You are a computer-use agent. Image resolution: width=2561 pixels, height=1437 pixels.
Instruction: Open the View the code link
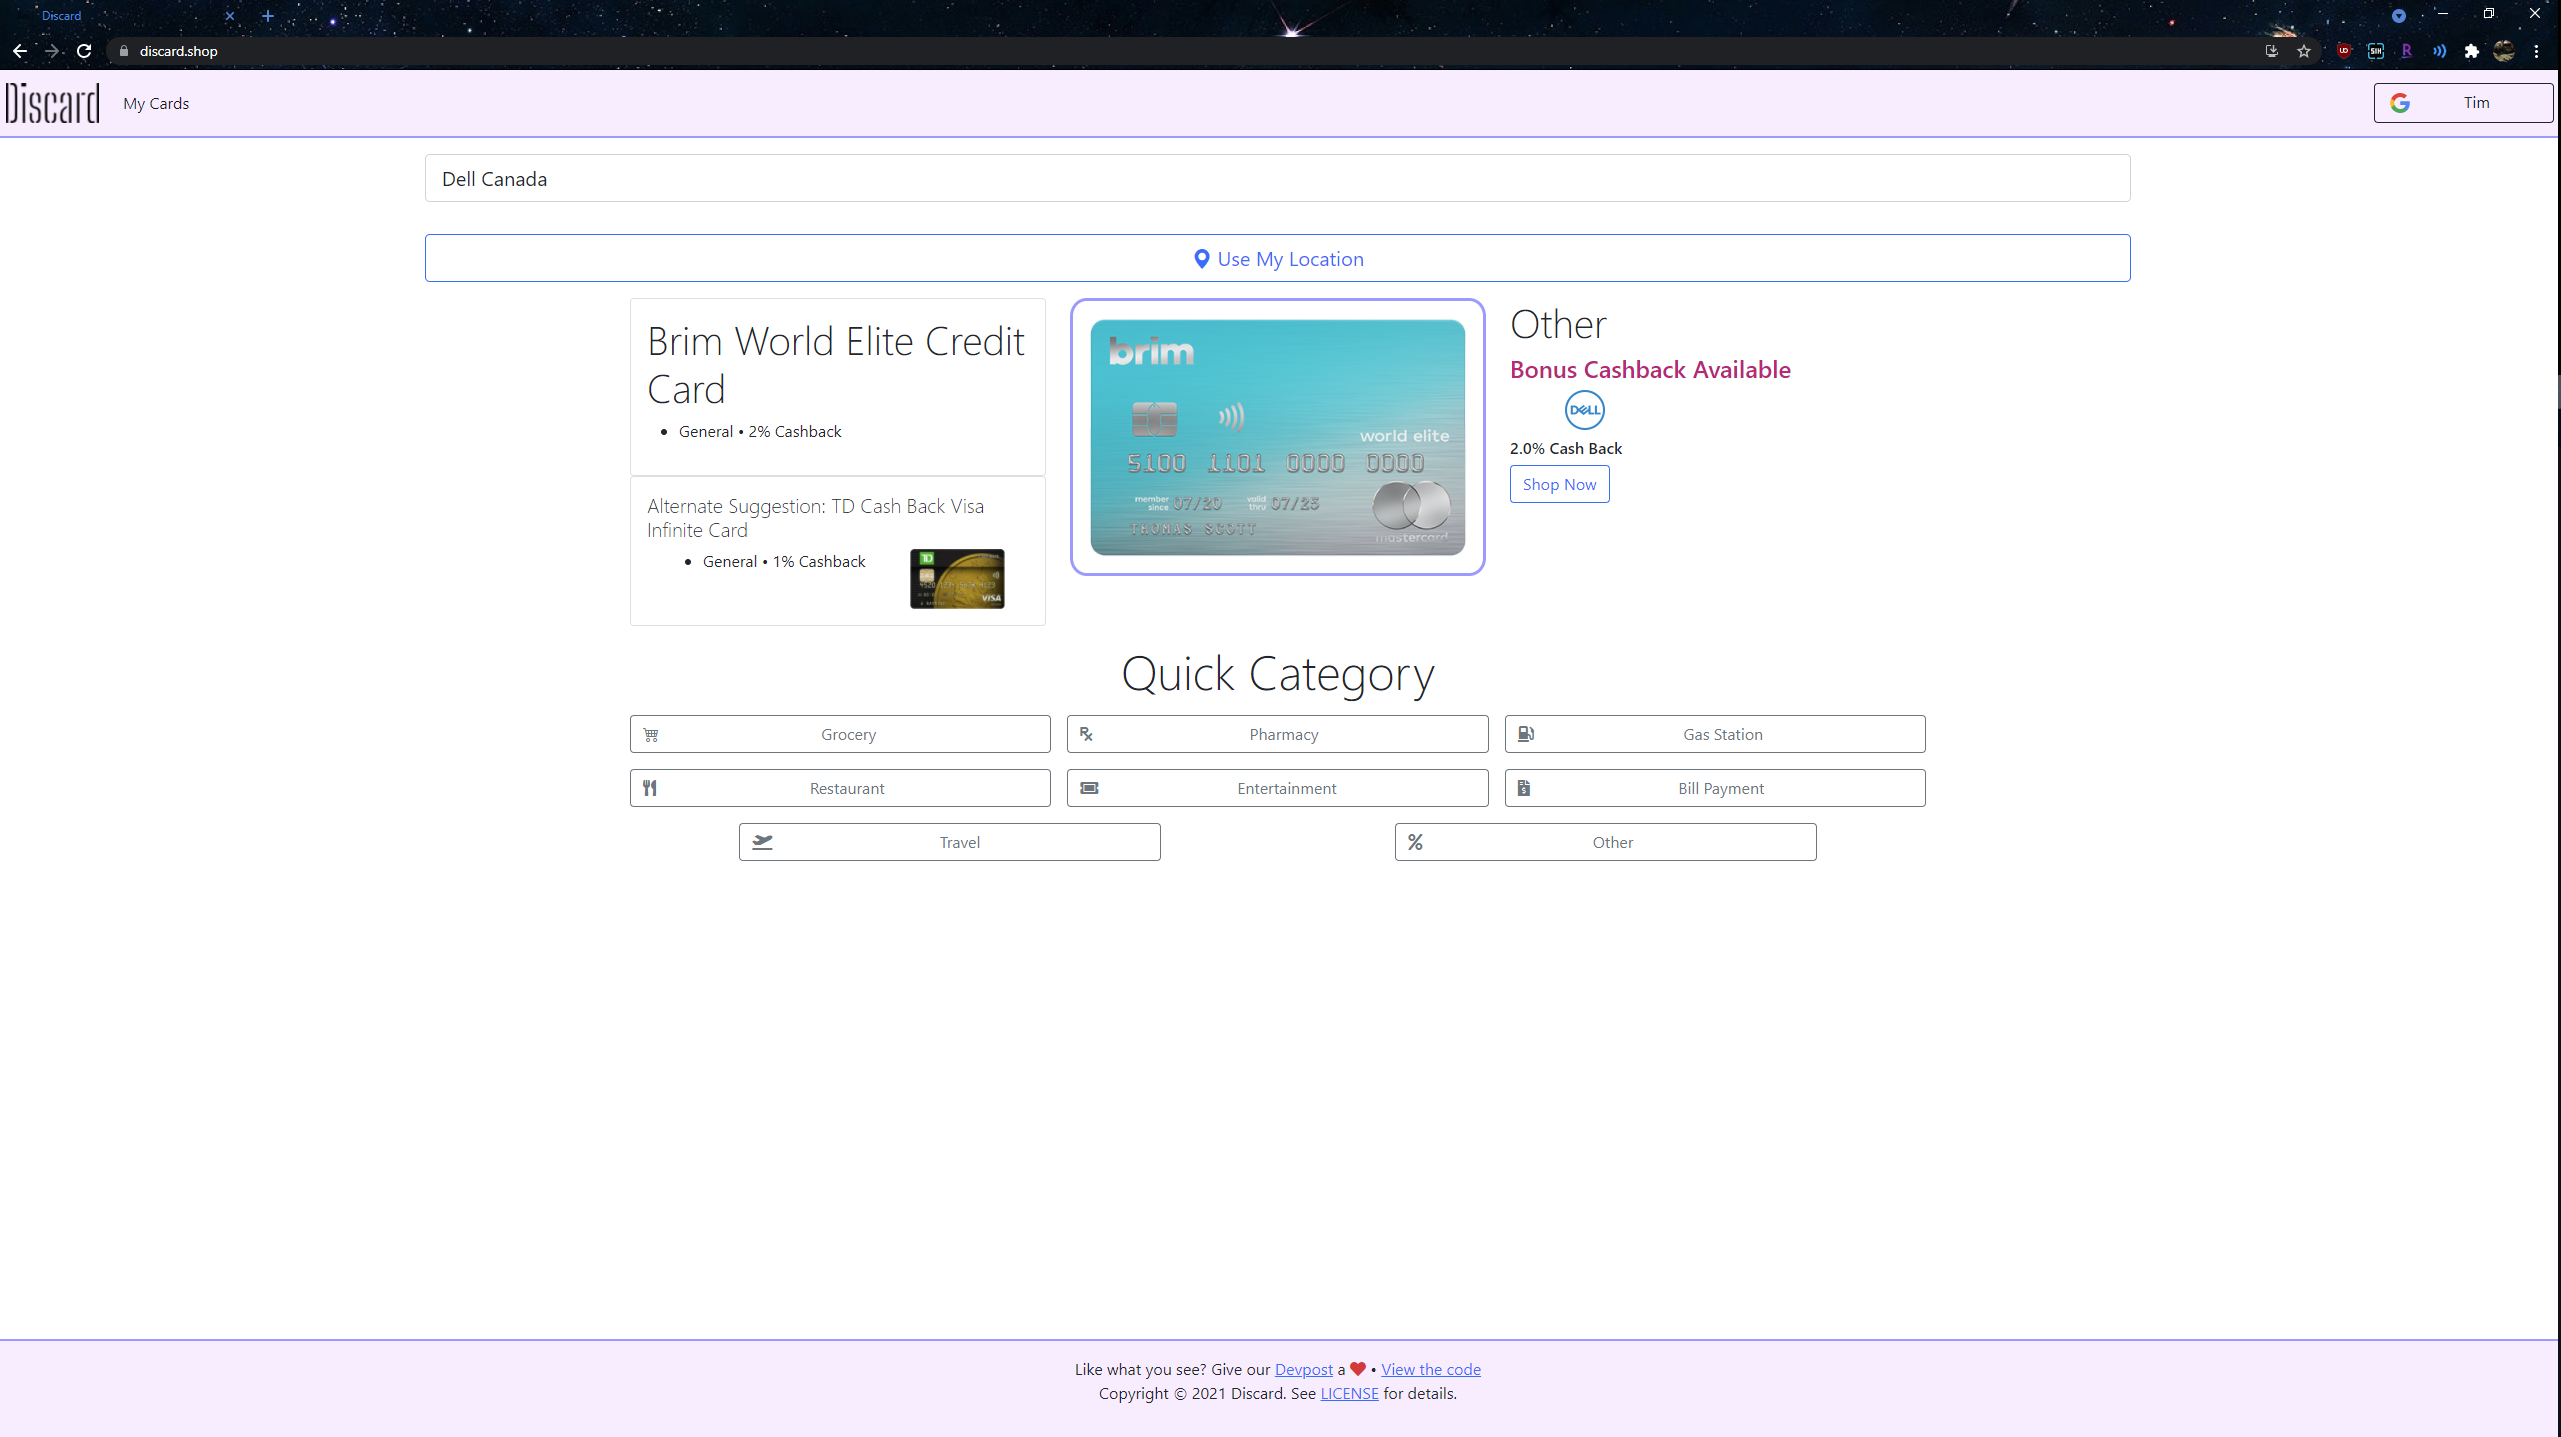1429,1369
